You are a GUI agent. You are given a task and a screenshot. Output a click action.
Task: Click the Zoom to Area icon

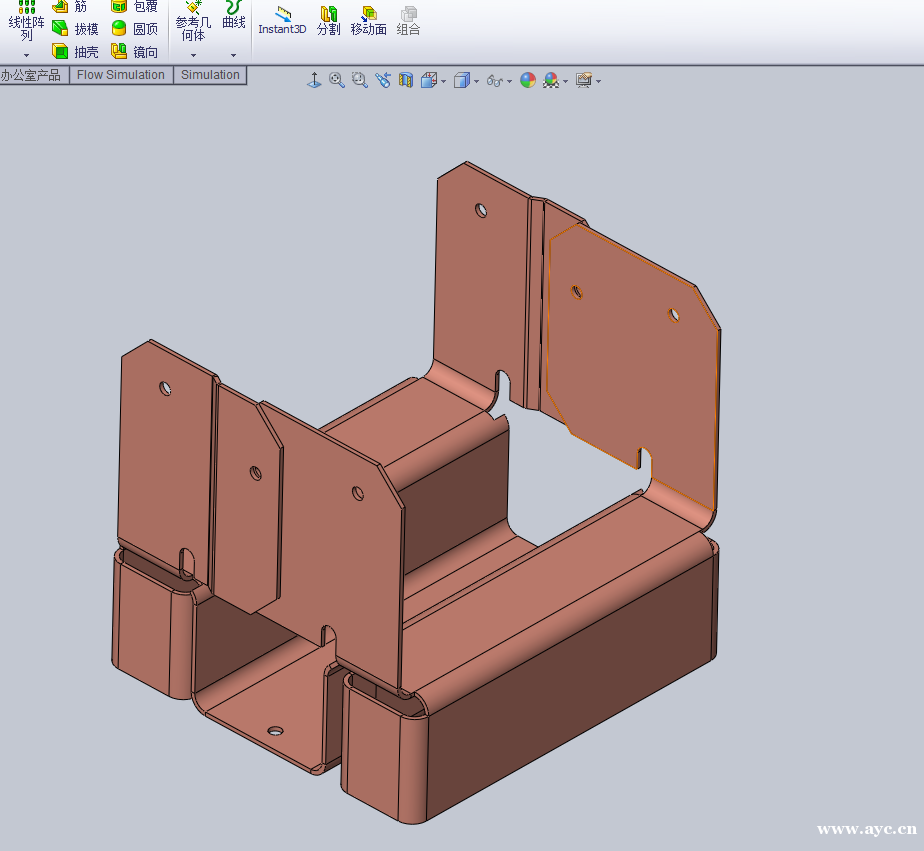tap(359, 80)
